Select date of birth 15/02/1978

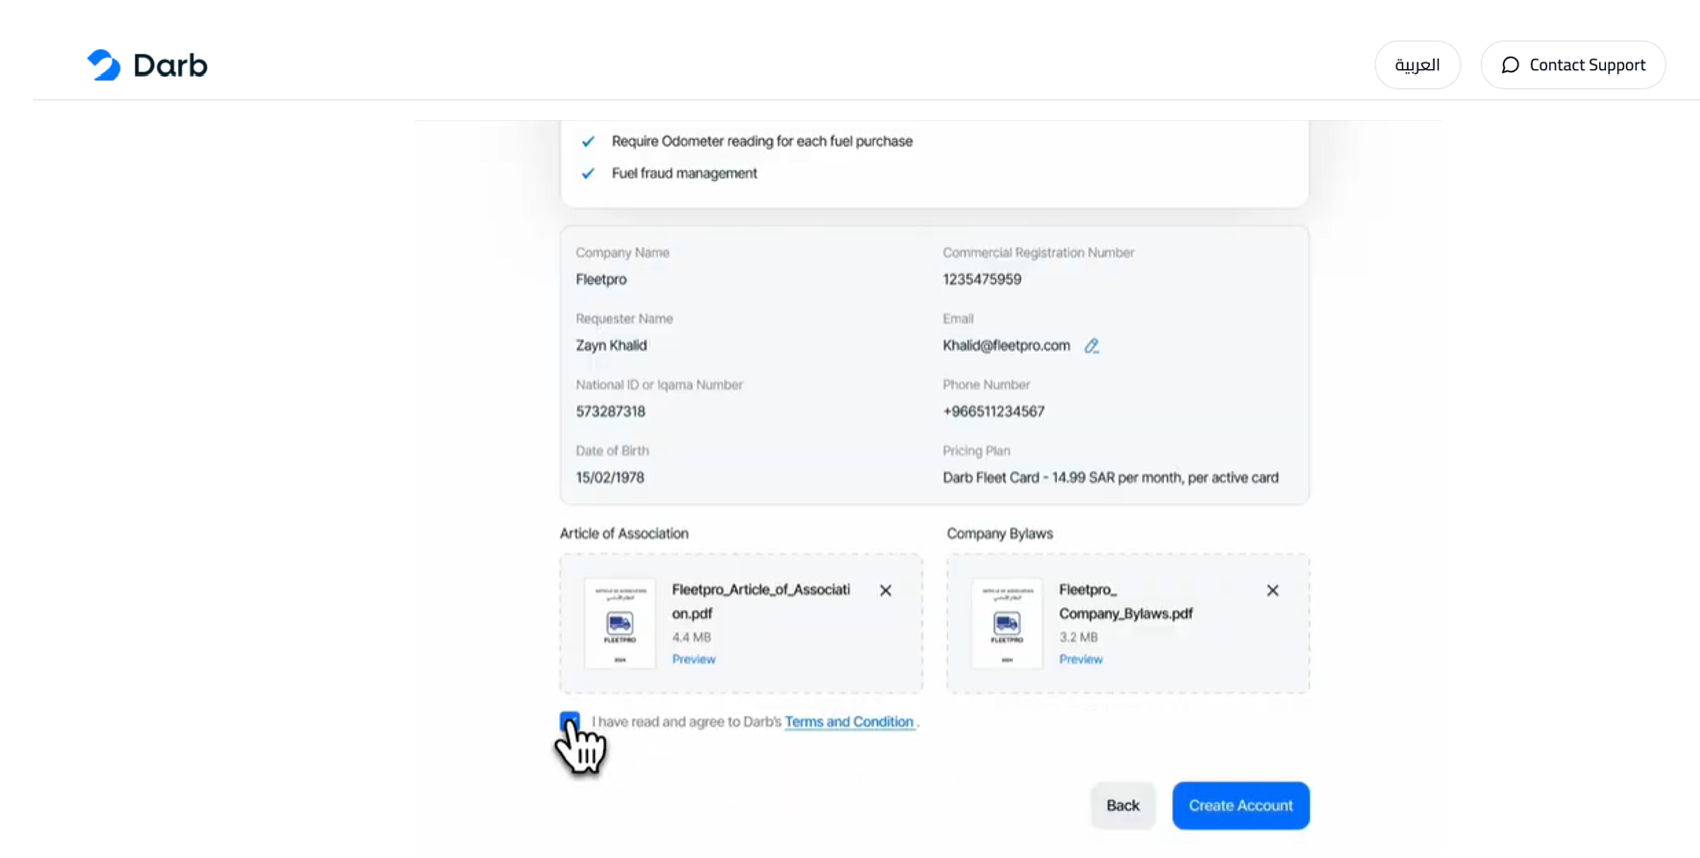click(x=610, y=478)
